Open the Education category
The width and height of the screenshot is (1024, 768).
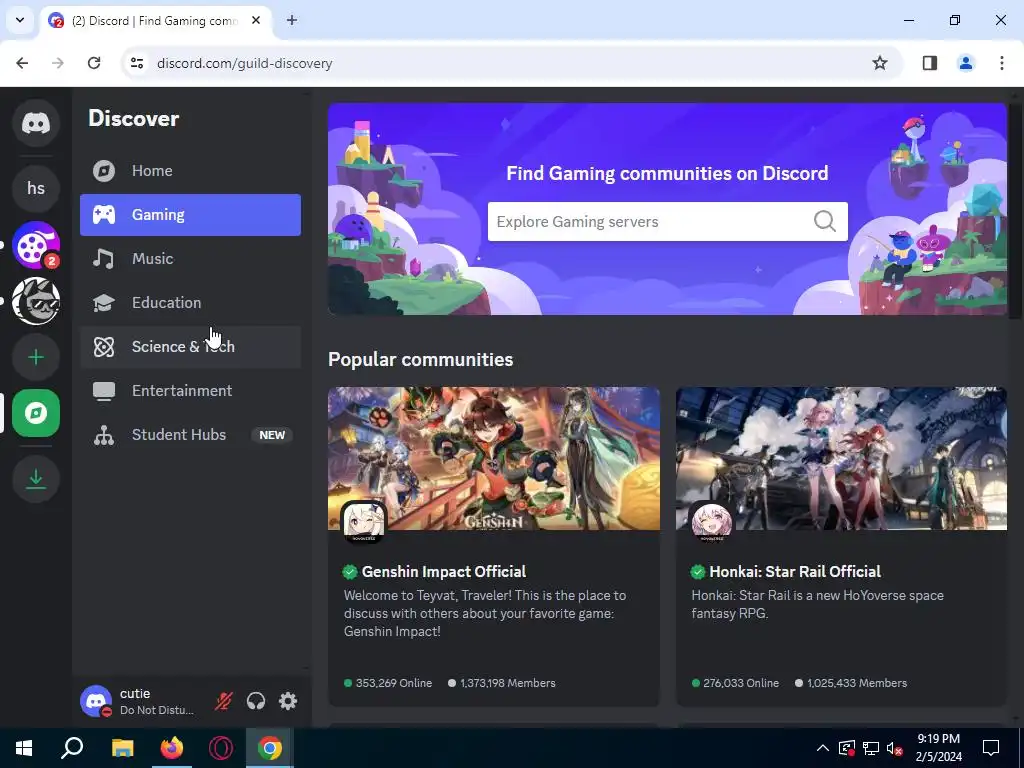[x=190, y=303]
